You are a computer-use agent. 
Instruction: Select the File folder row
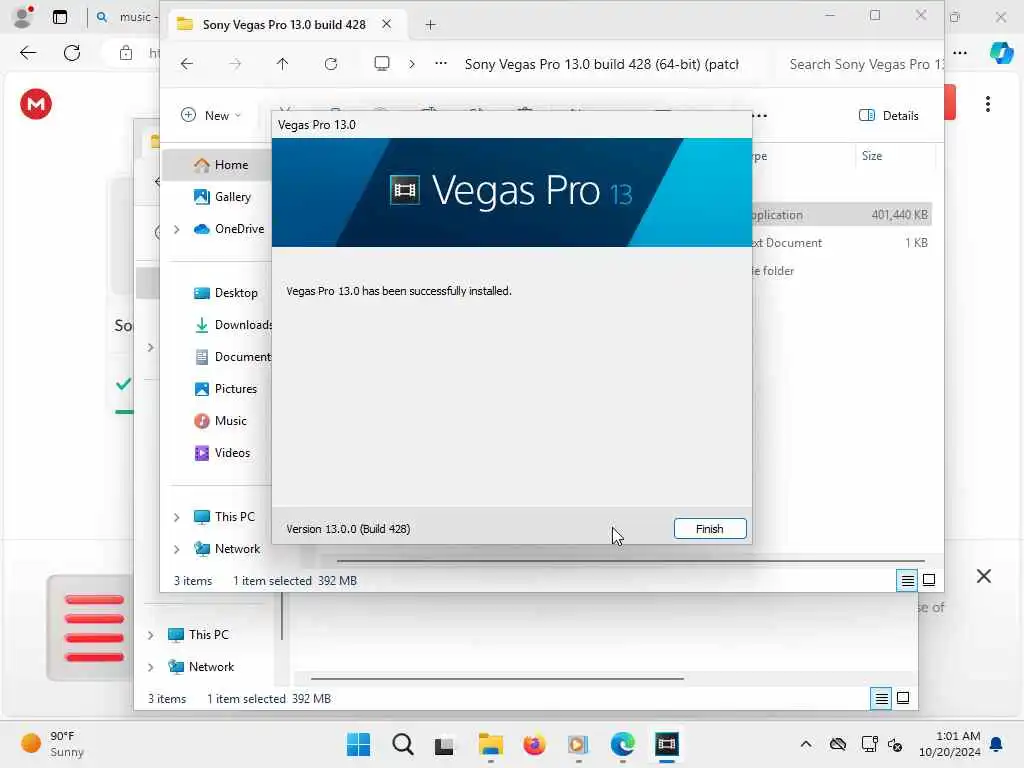tap(841, 270)
